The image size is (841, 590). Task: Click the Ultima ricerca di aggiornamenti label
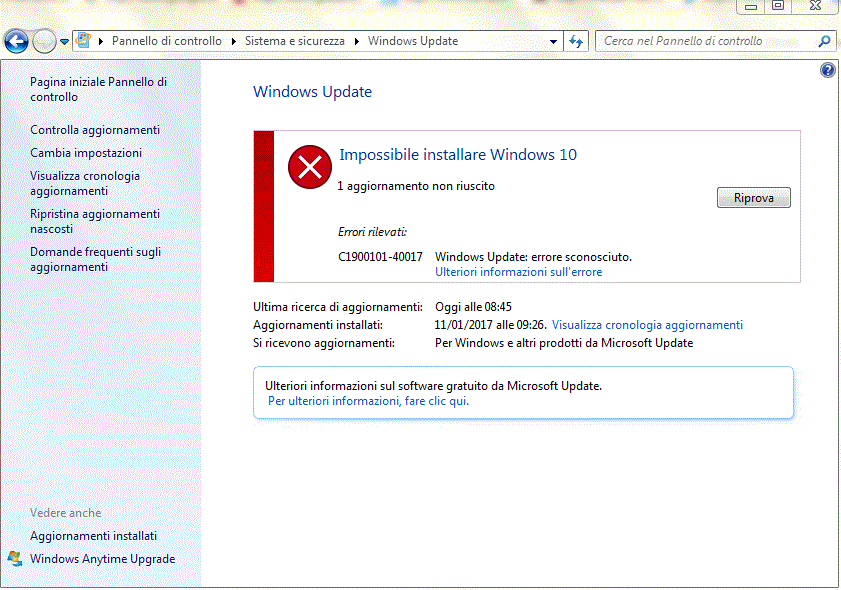[x=338, y=307]
